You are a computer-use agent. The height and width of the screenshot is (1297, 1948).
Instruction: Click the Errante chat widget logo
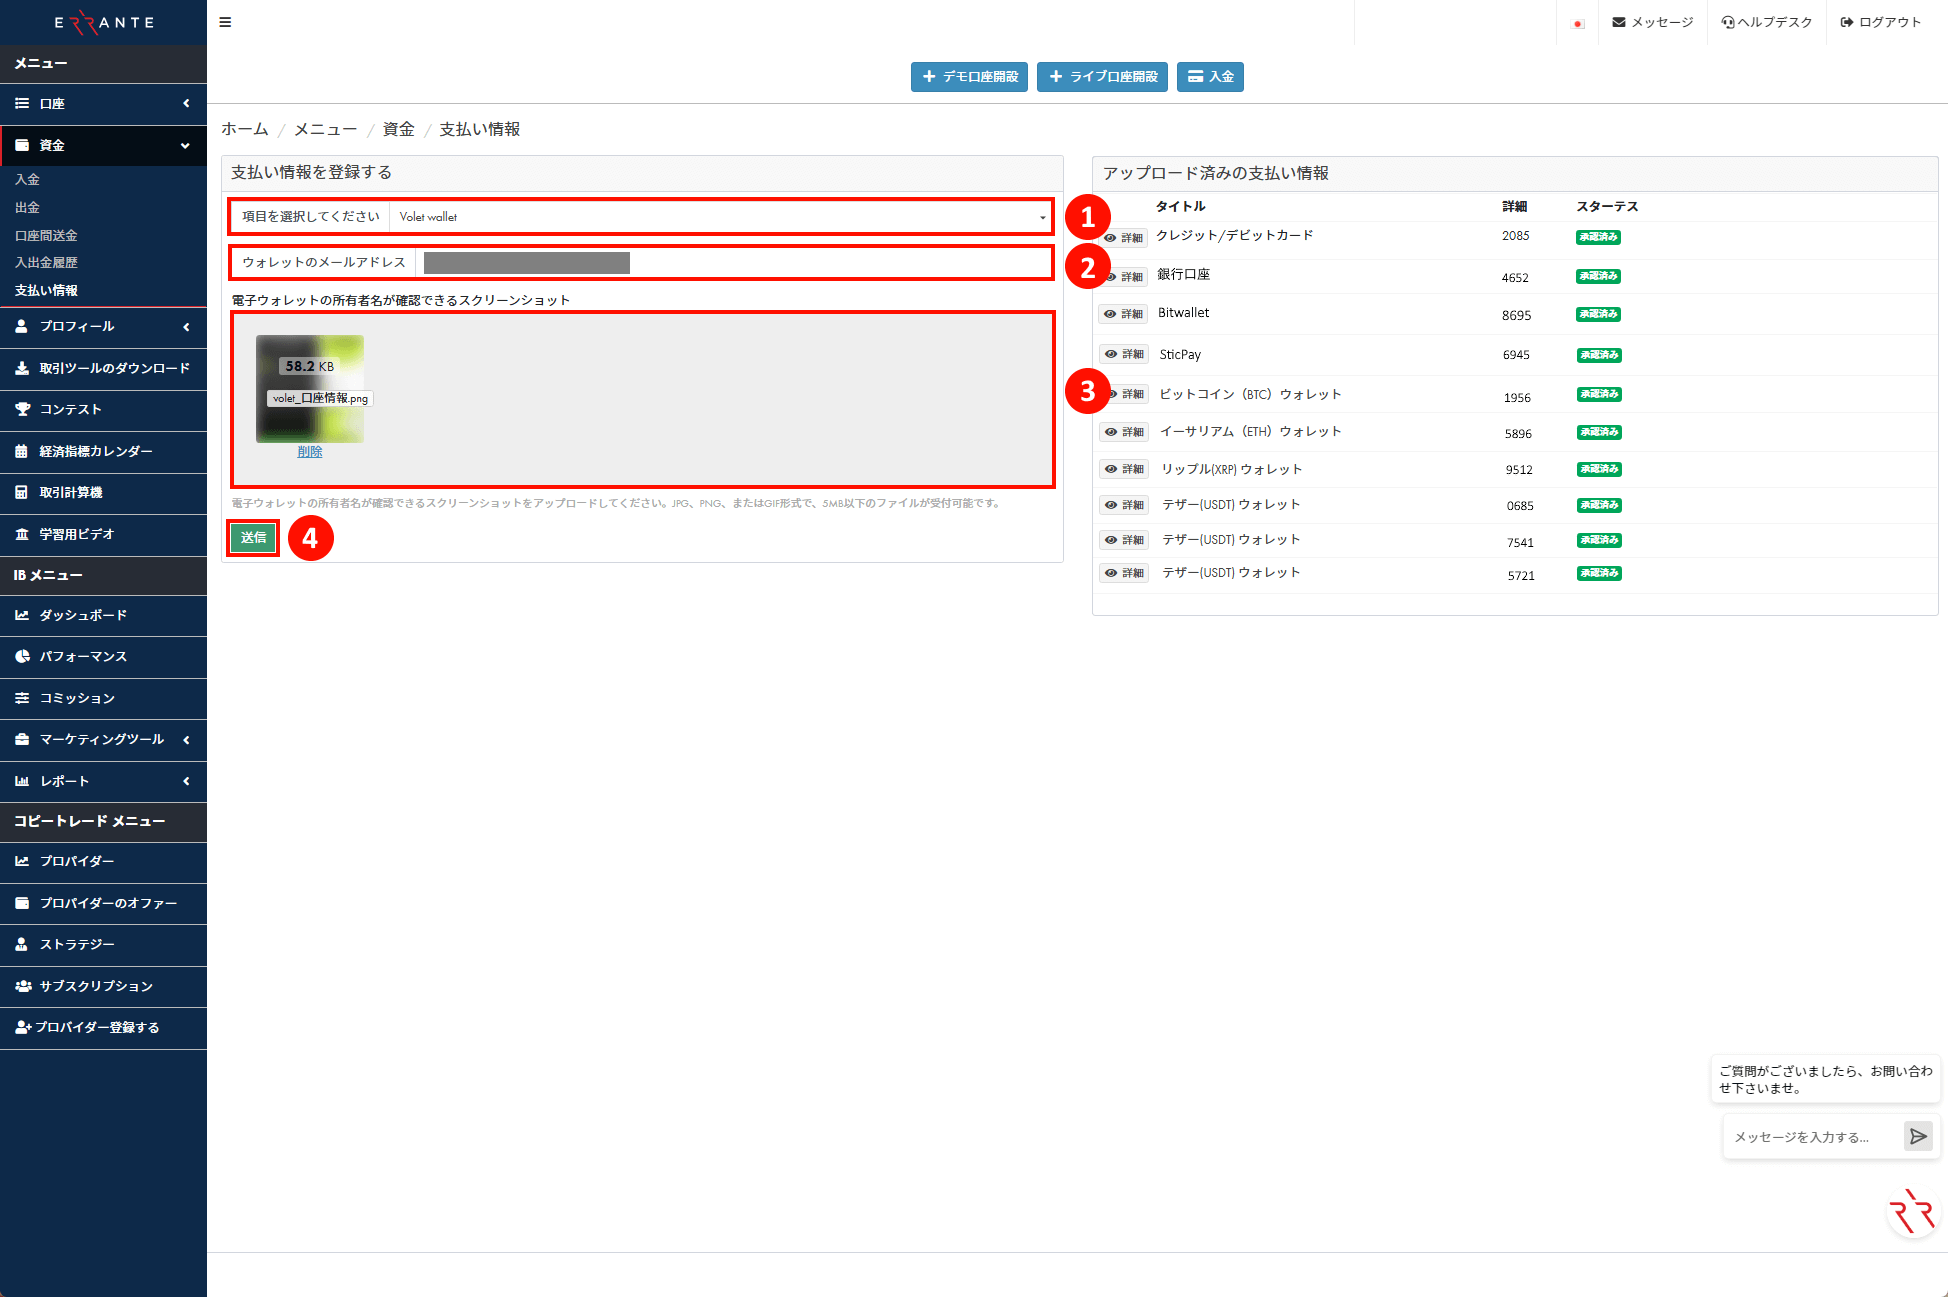[1911, 1212]
